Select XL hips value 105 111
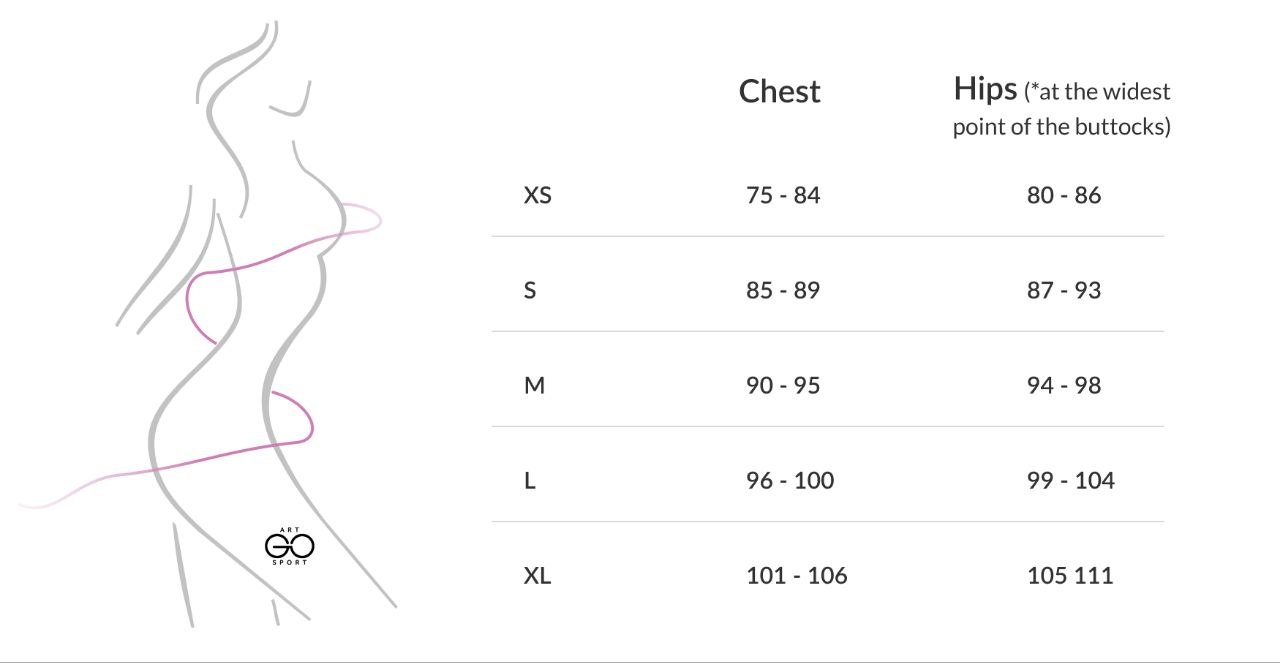 1070,575
